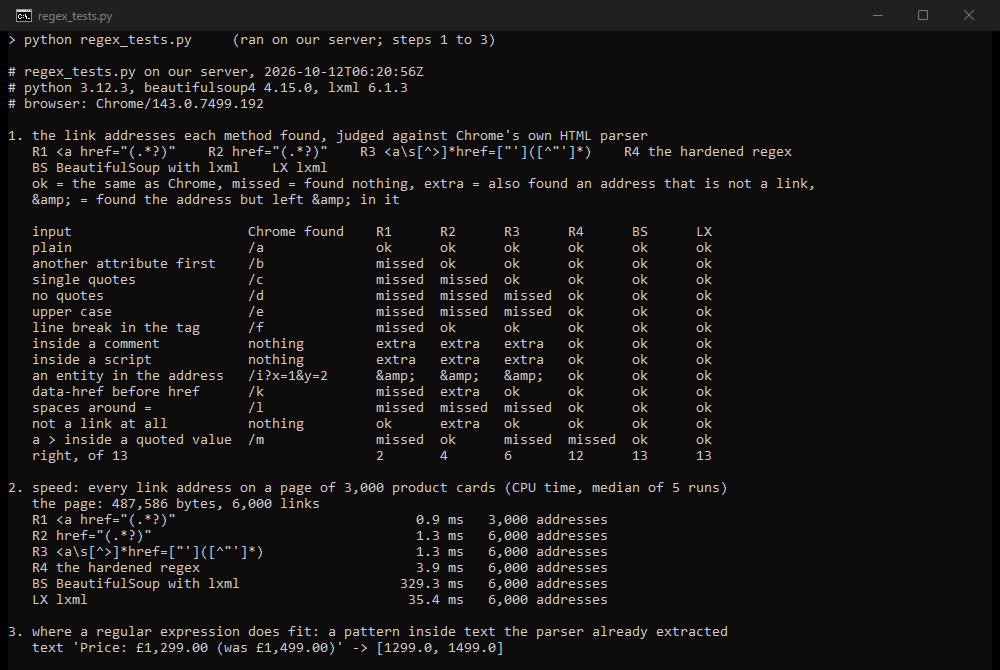
Task: Maximize the regex_tests.py console window
Action: (923, 15)
